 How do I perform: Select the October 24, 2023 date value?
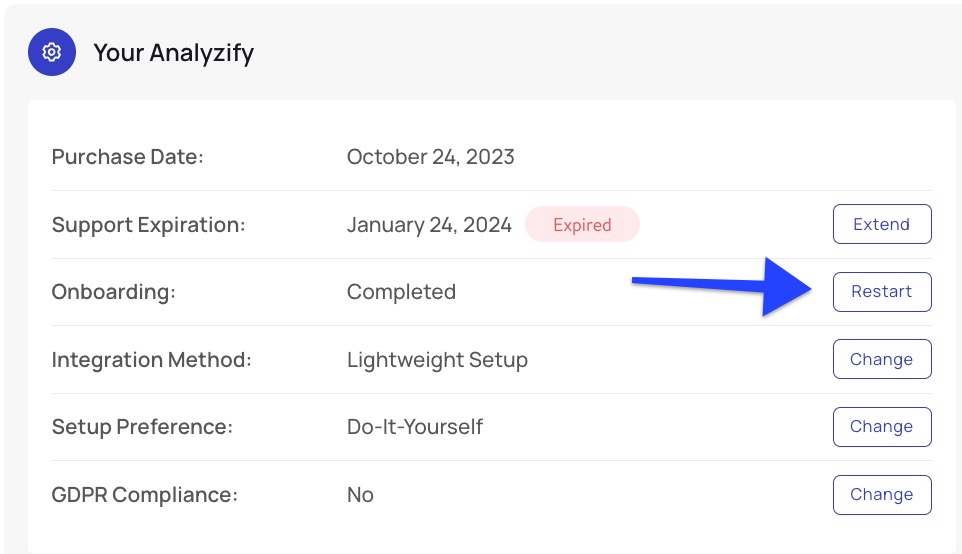pyautogui.click(x=430, y=157)
